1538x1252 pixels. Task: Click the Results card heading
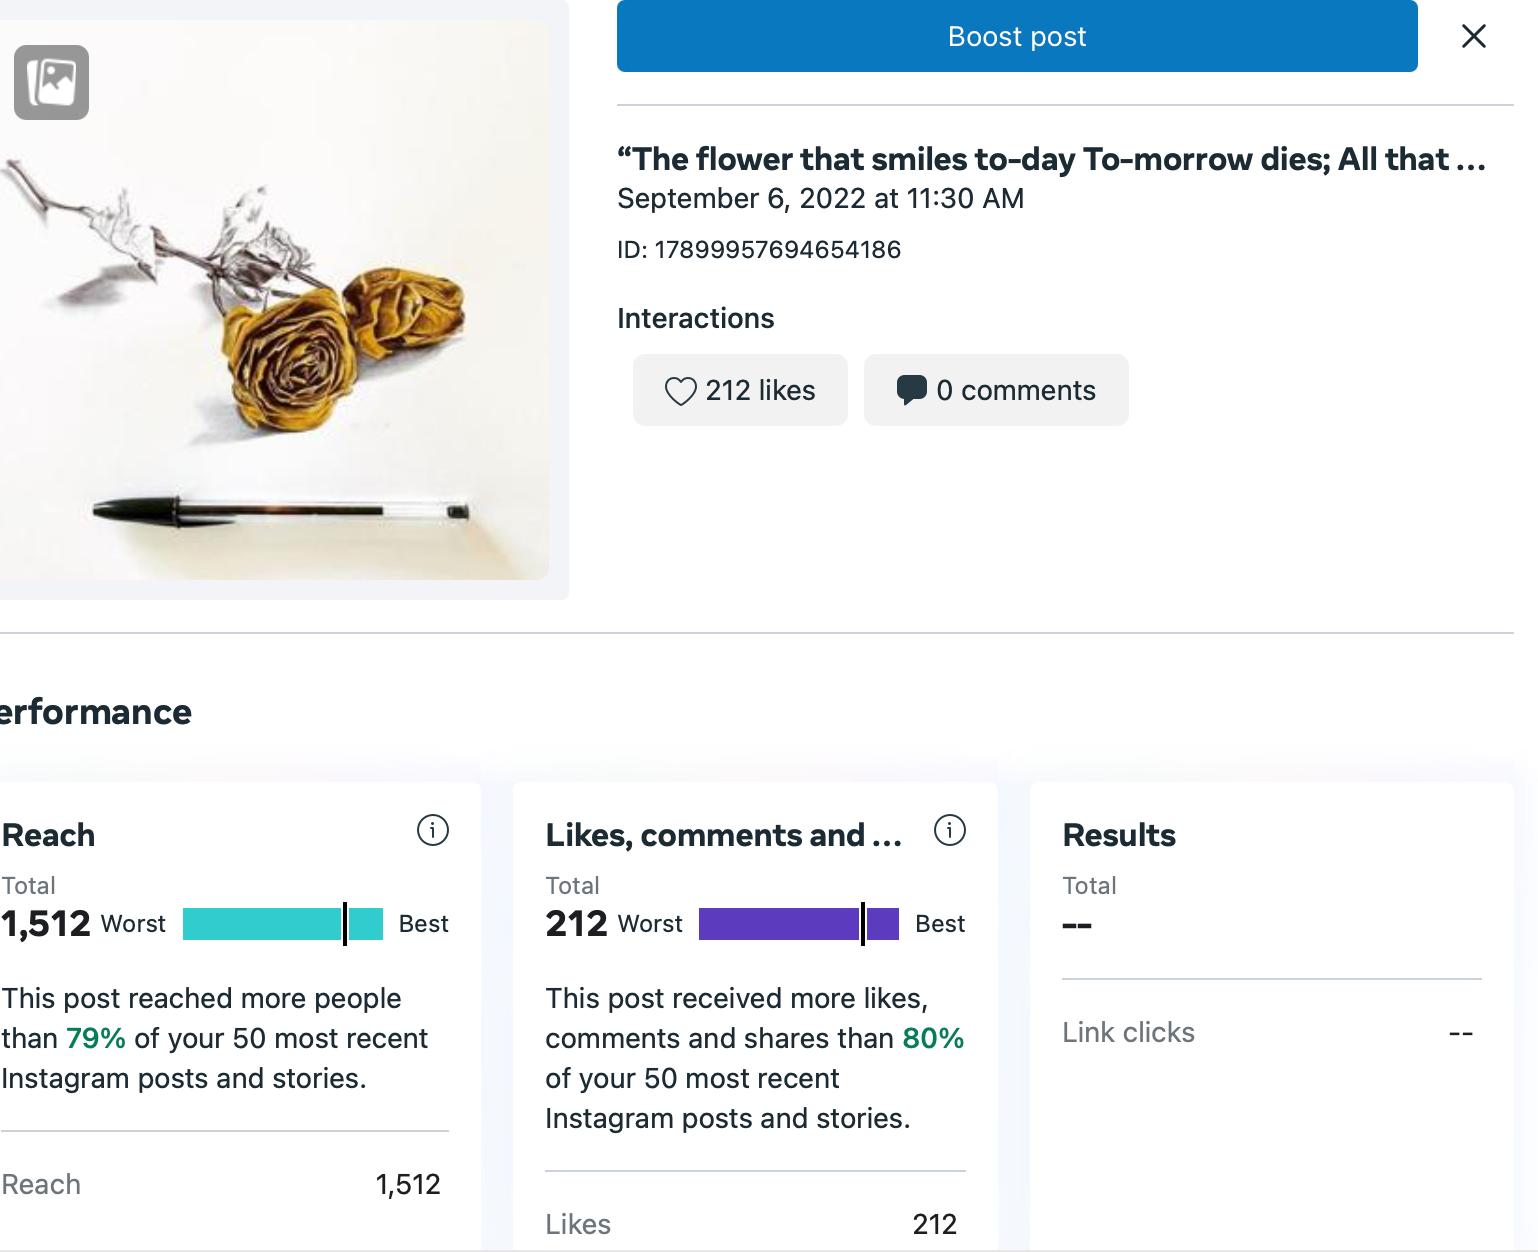(1119, 835)
